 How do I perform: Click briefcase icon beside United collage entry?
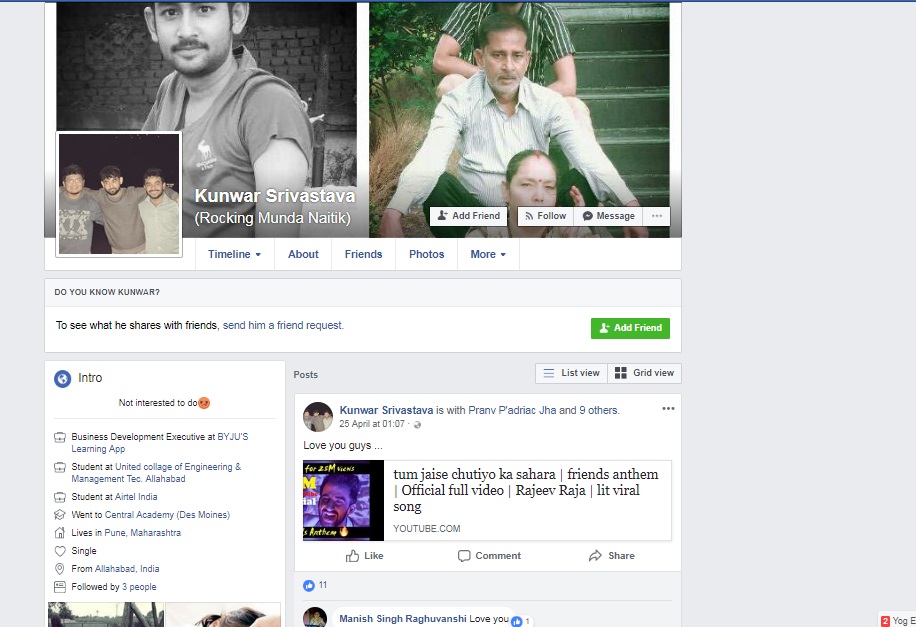[60, 467]
